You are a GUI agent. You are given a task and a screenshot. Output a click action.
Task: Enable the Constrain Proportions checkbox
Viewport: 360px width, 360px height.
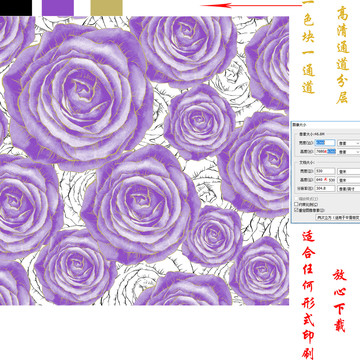tap(296, 204)
